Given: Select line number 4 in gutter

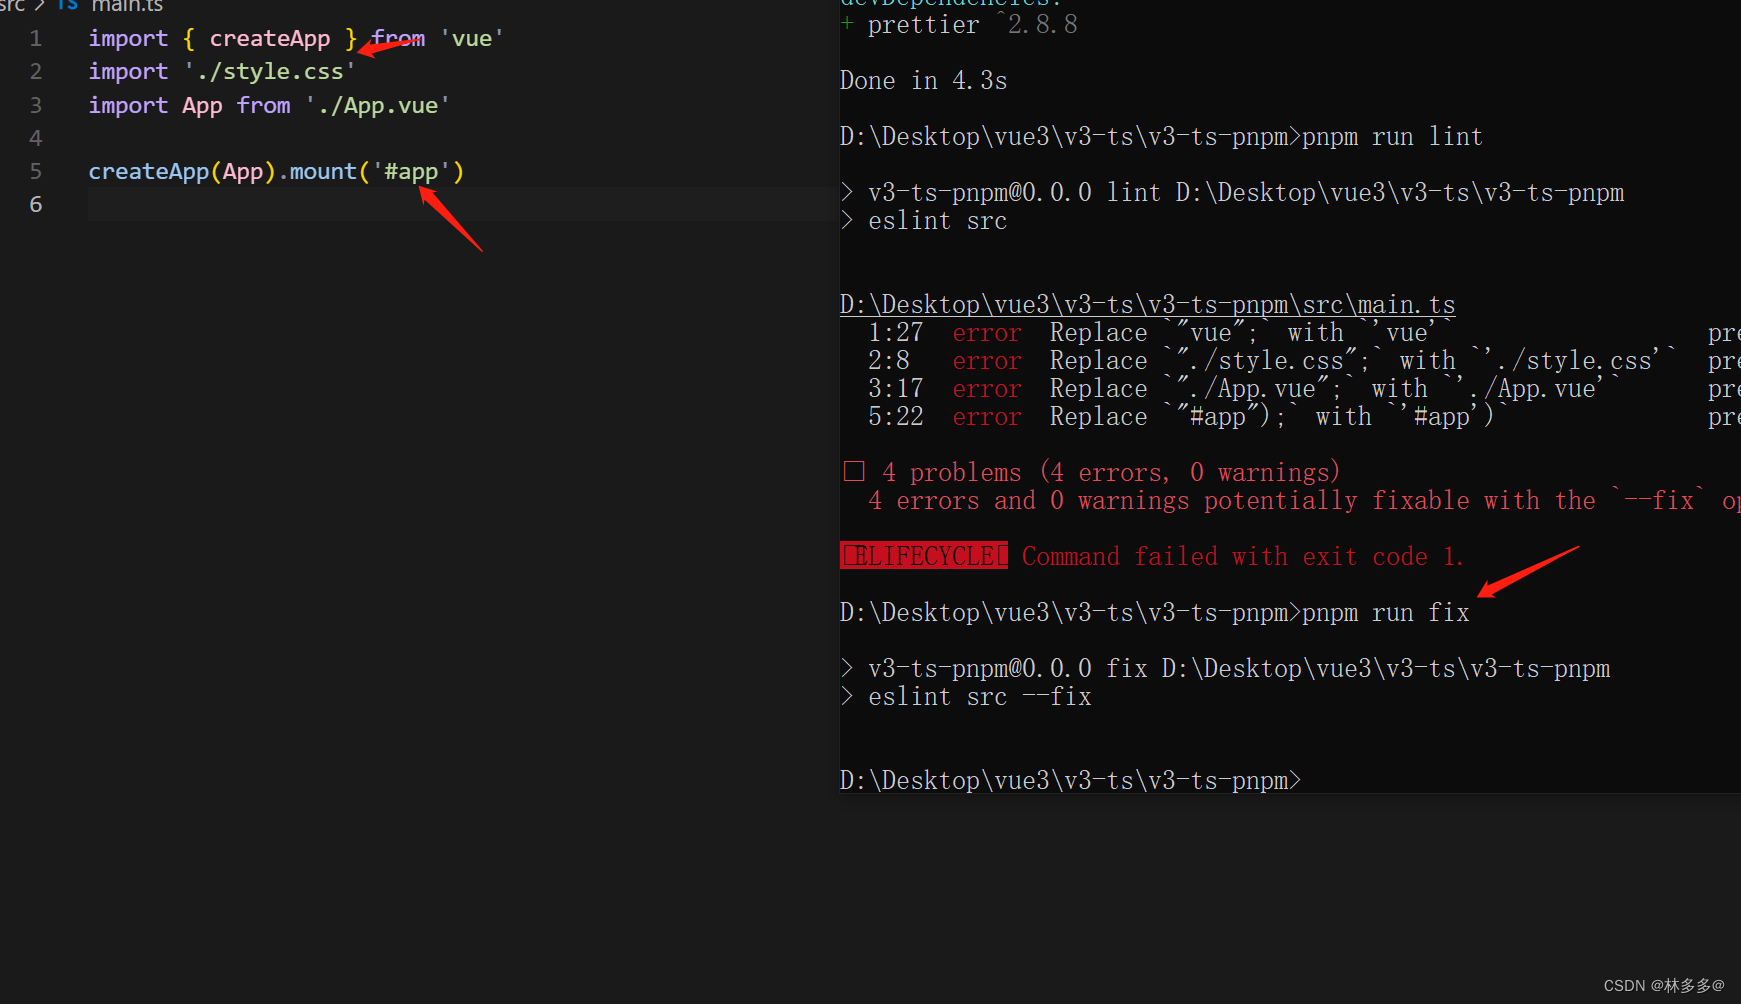Looking at the screenshot, I should click(x=36, y=138).
